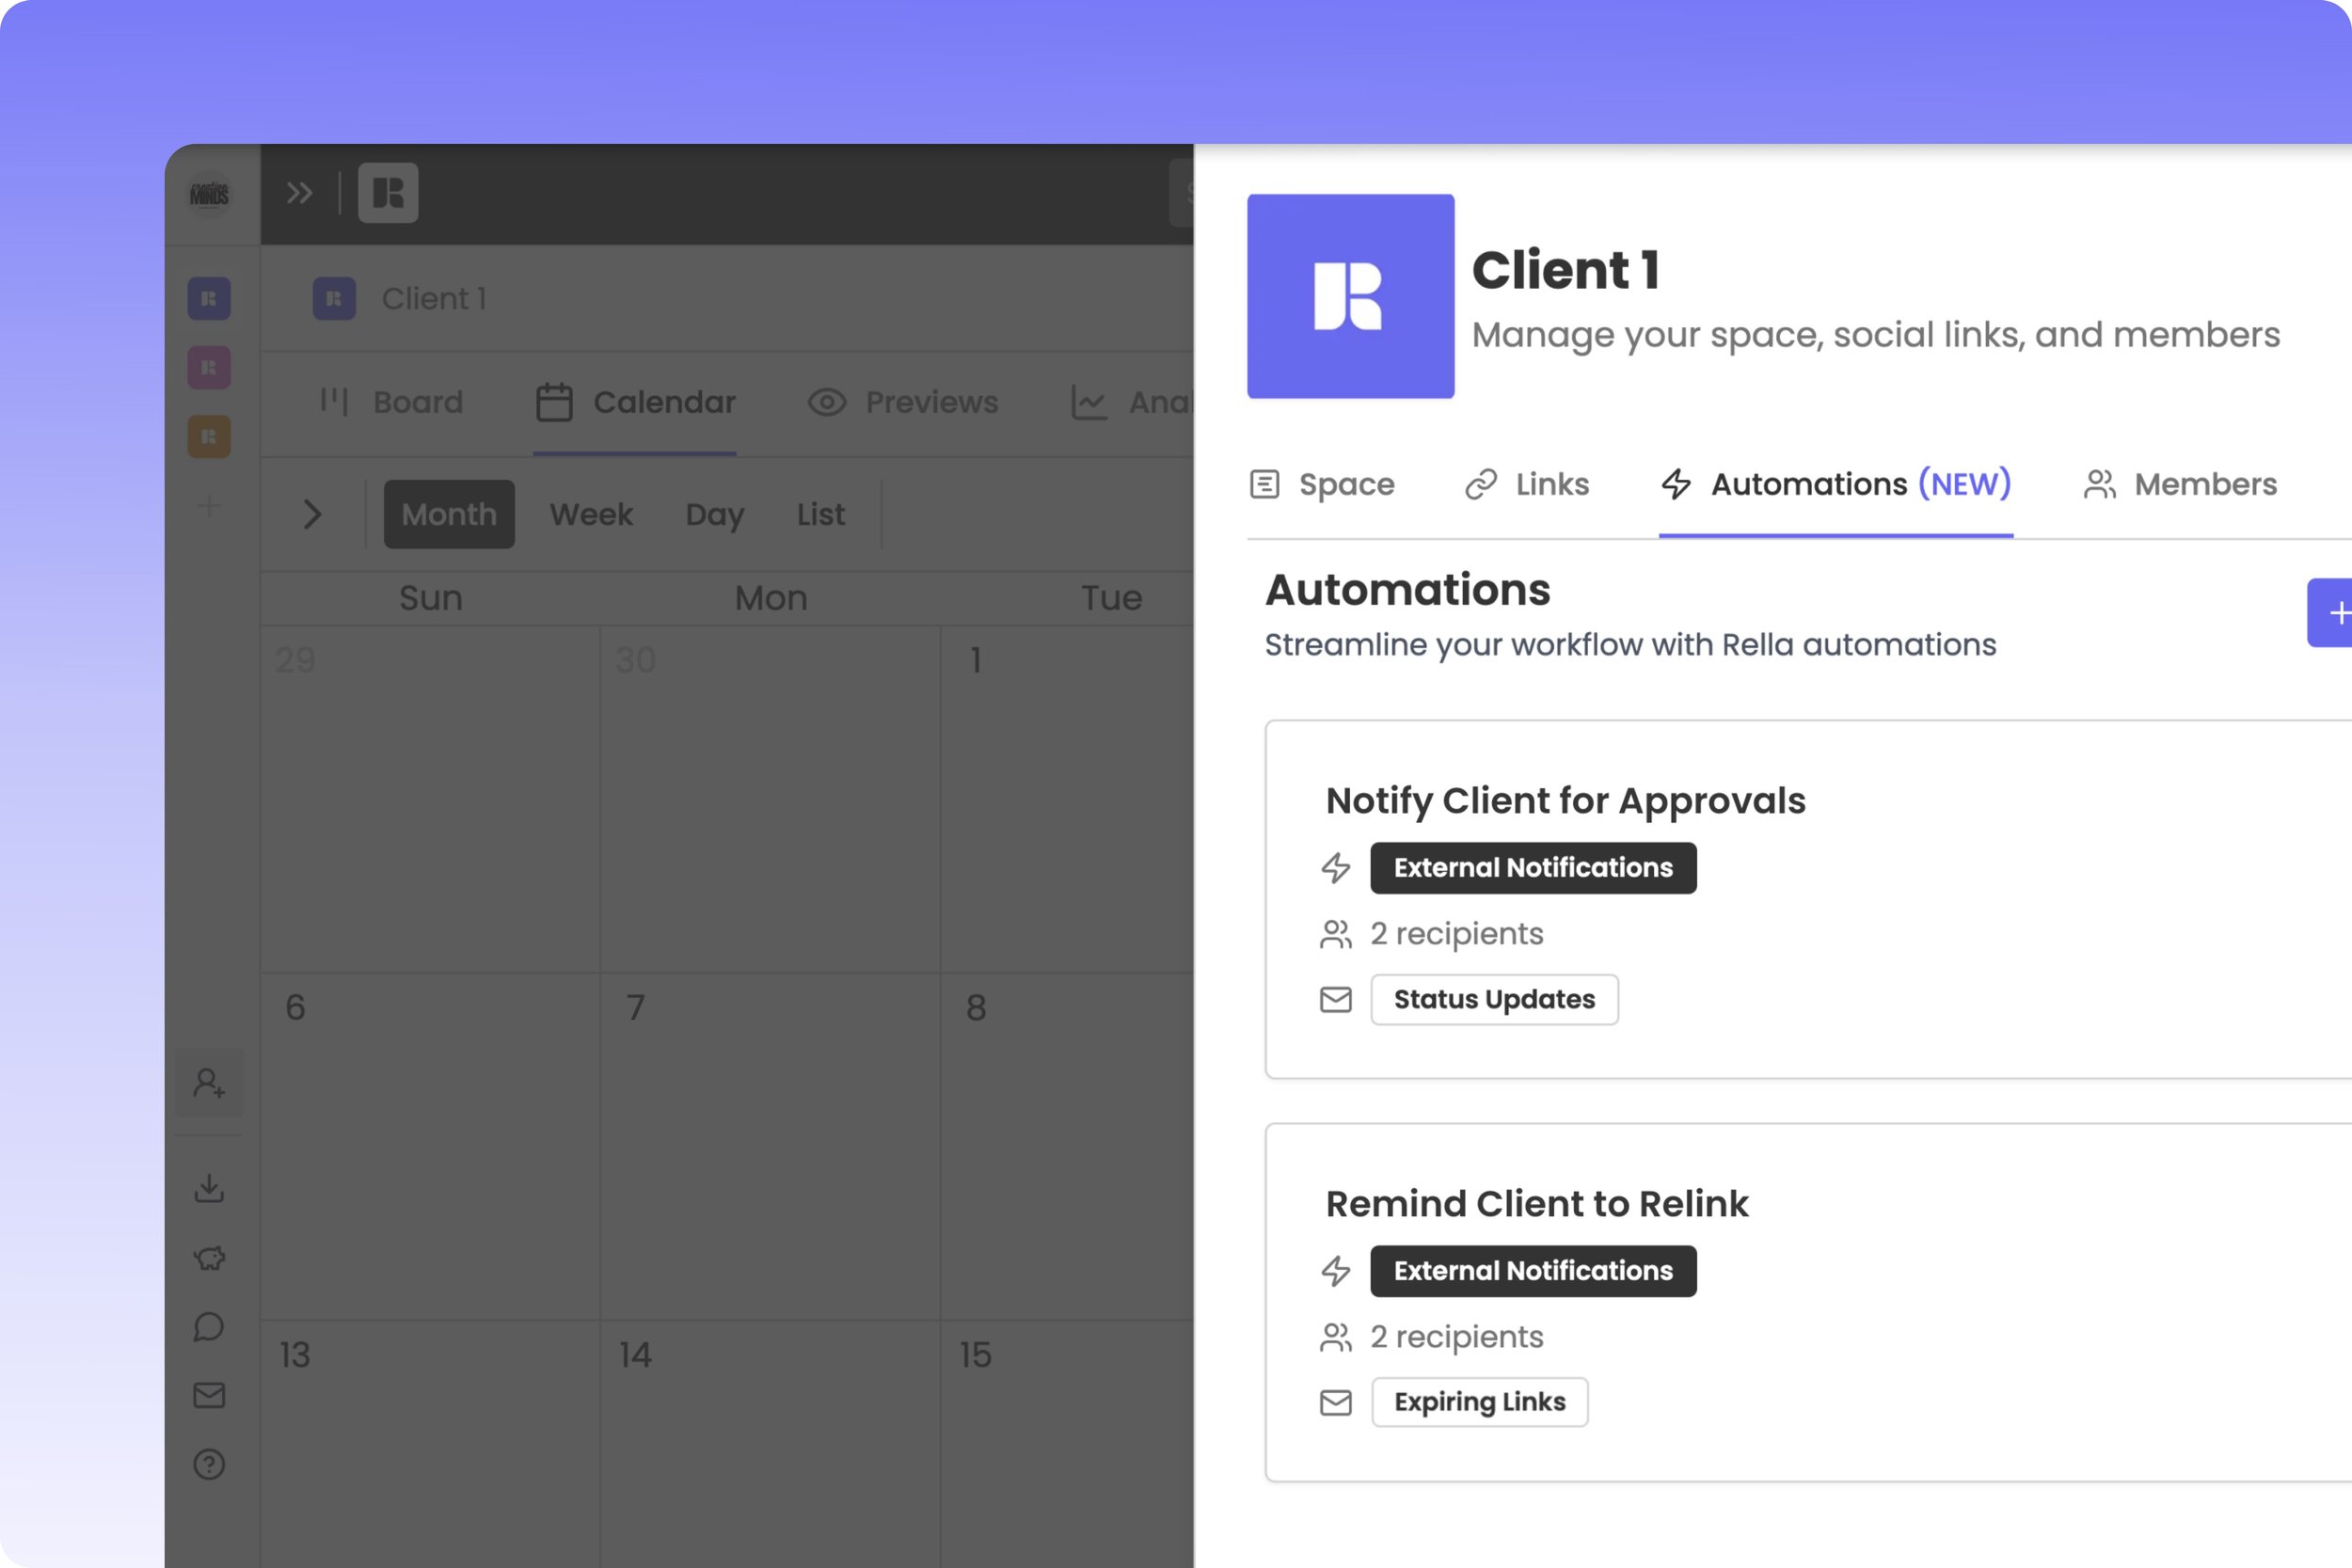Open the Automations (NEW) tab

click(x=1836, y=484)
